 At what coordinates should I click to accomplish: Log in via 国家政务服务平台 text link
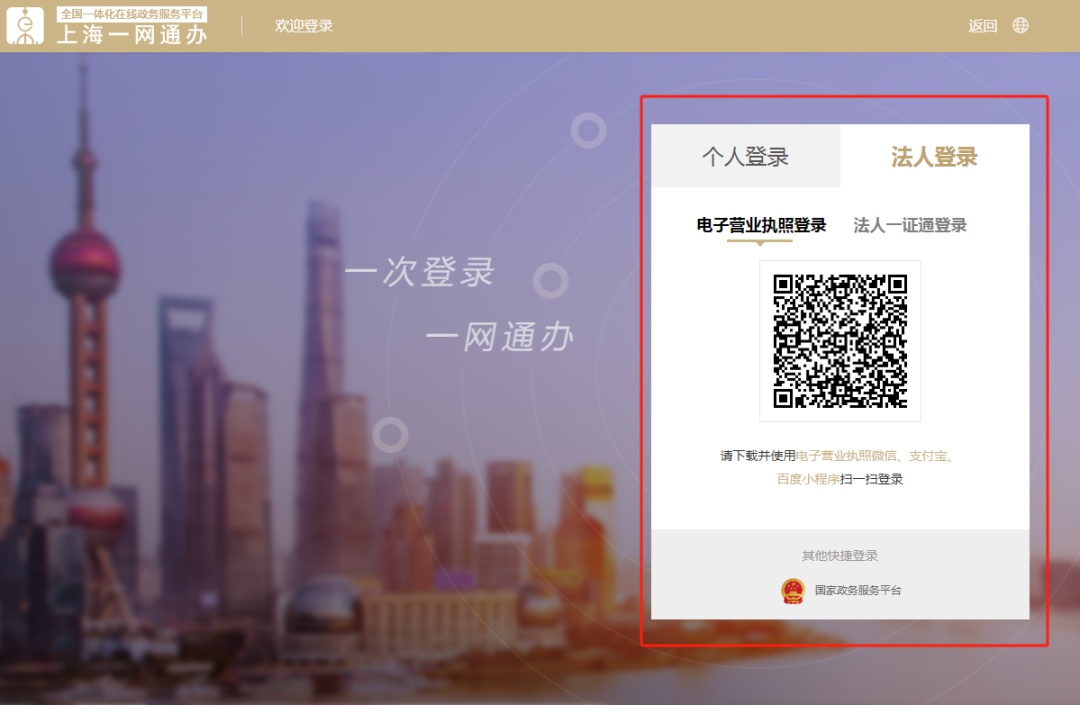pyautogui.click(x=857, y=591)
